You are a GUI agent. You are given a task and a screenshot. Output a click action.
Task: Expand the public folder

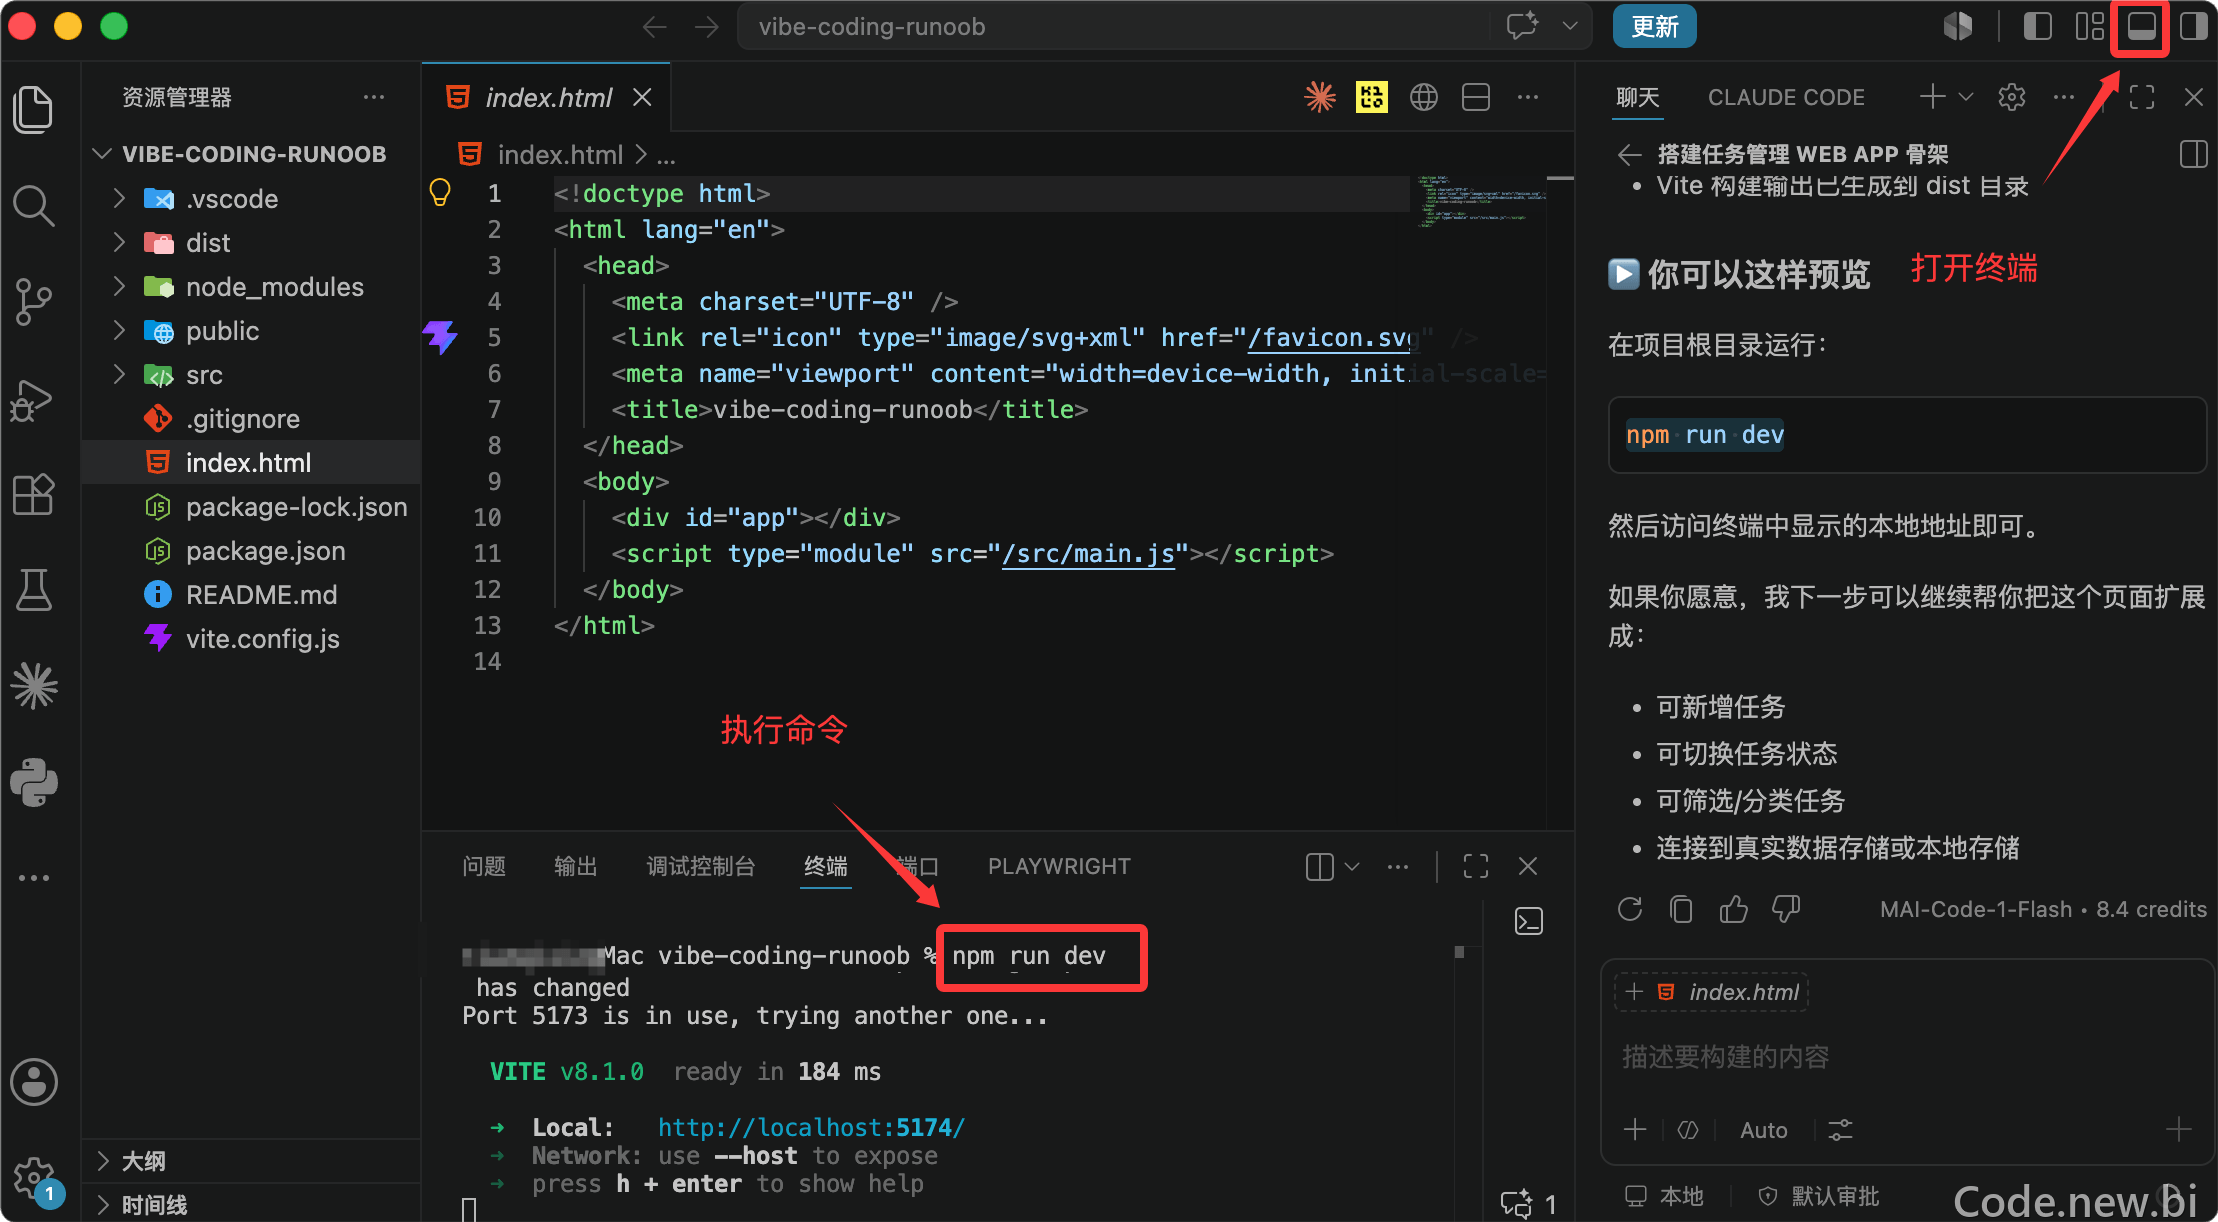click(x=119, y=330)
